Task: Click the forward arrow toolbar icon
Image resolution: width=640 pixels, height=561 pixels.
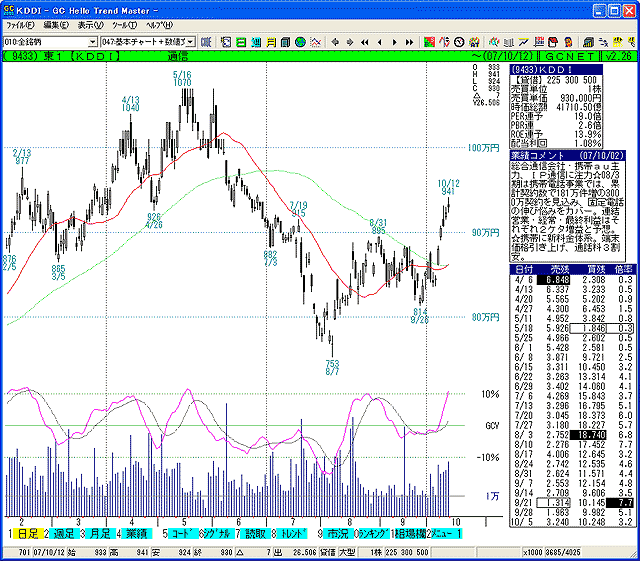Action: click(x=350, y=42)
